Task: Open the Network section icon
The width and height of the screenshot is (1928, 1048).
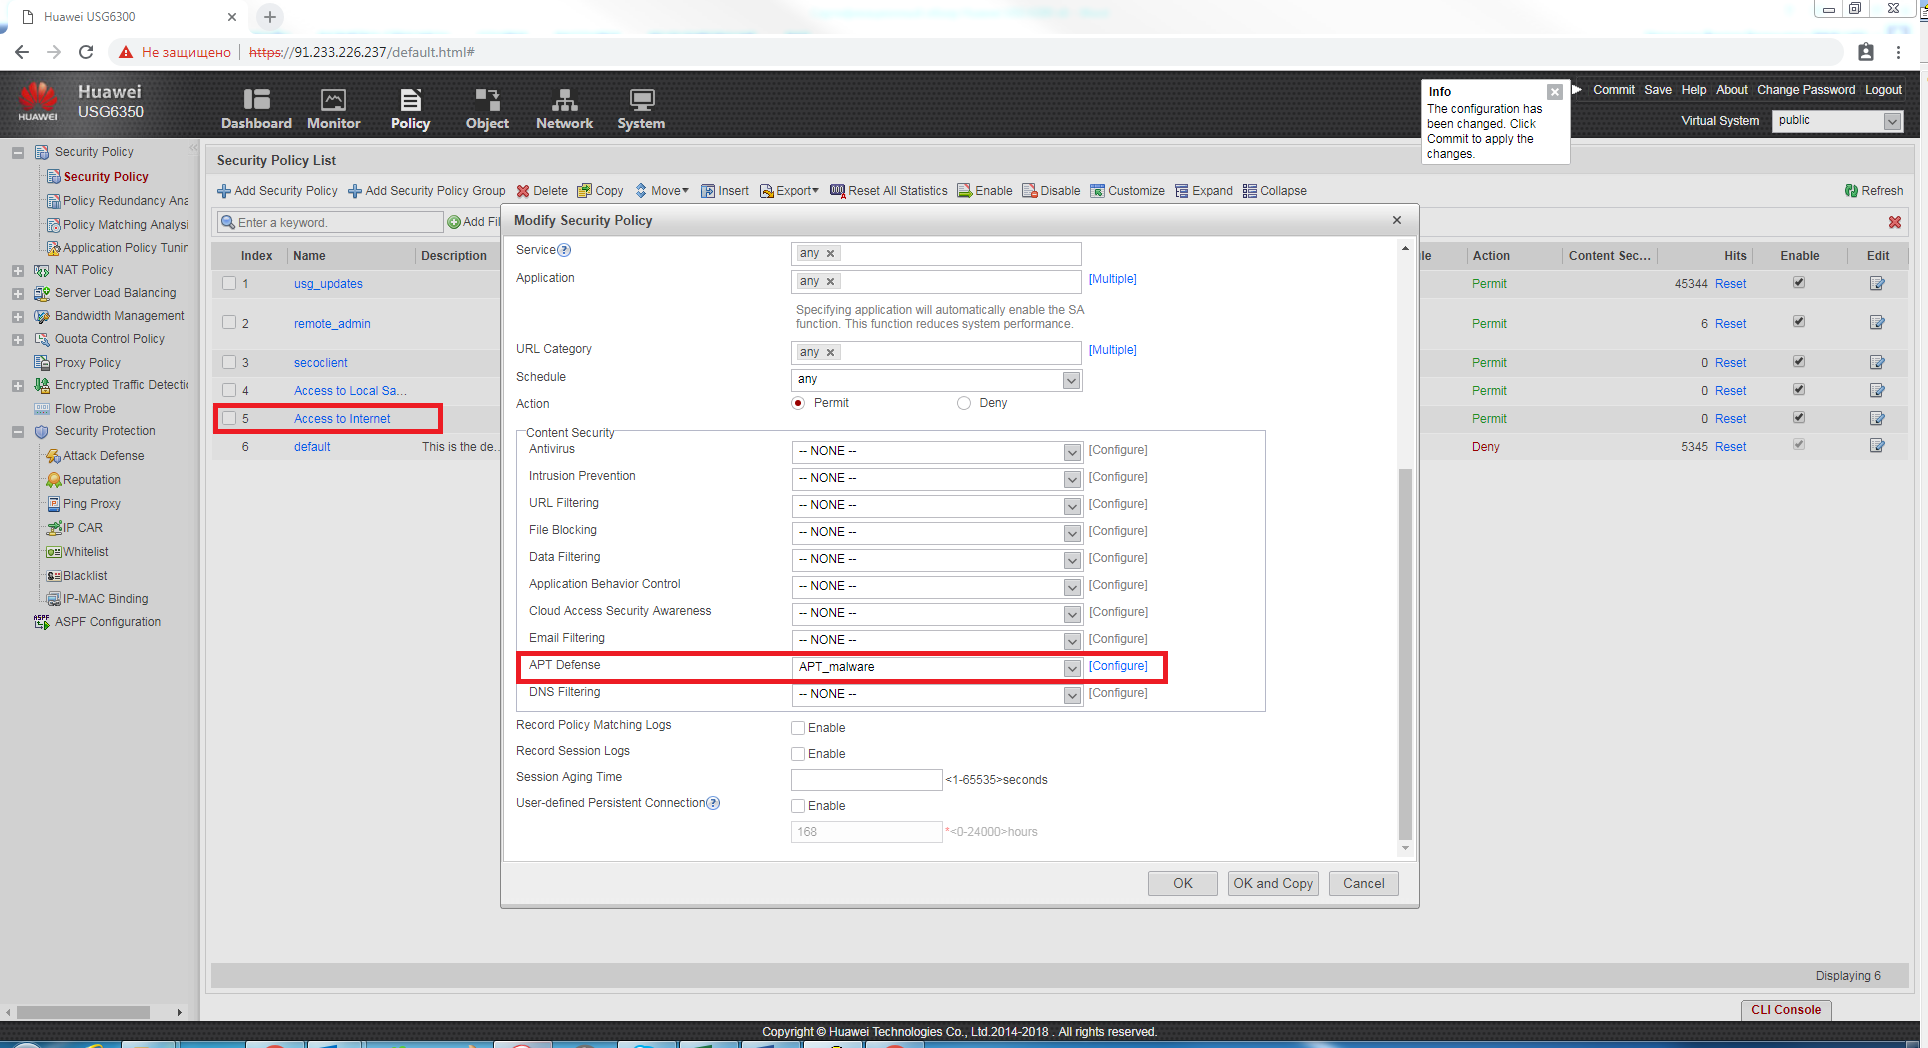Action: pos(564,99)
